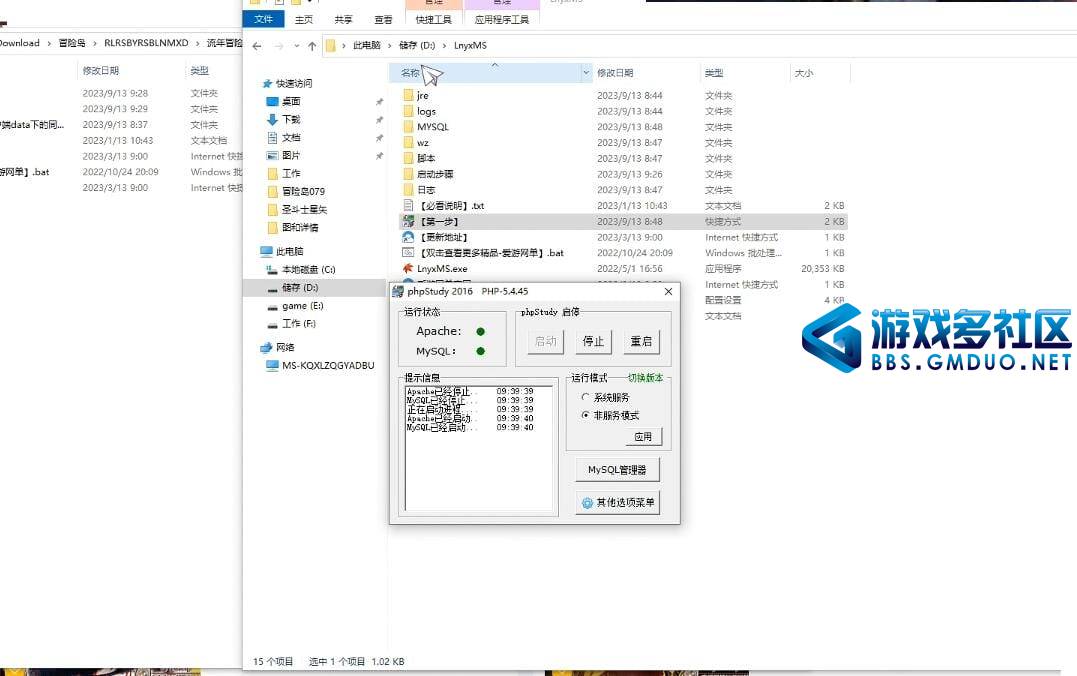Switch to the 共享 ribbon tab

(343, 20)
